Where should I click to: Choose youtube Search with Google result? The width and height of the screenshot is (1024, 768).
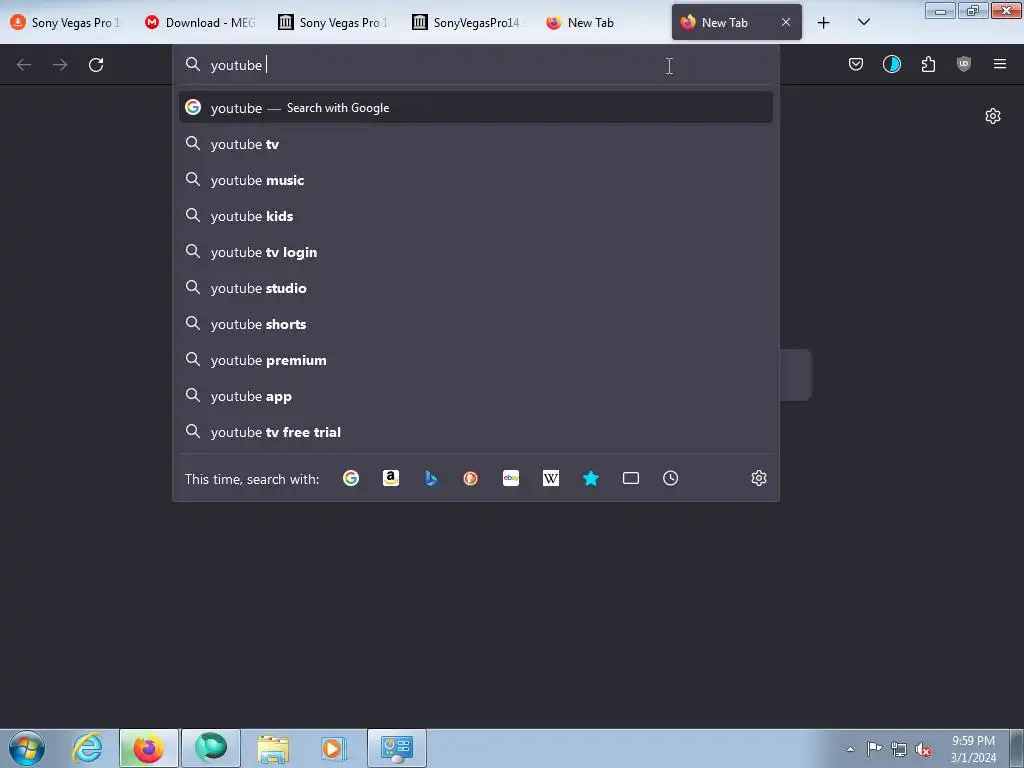tap(475, 108)
